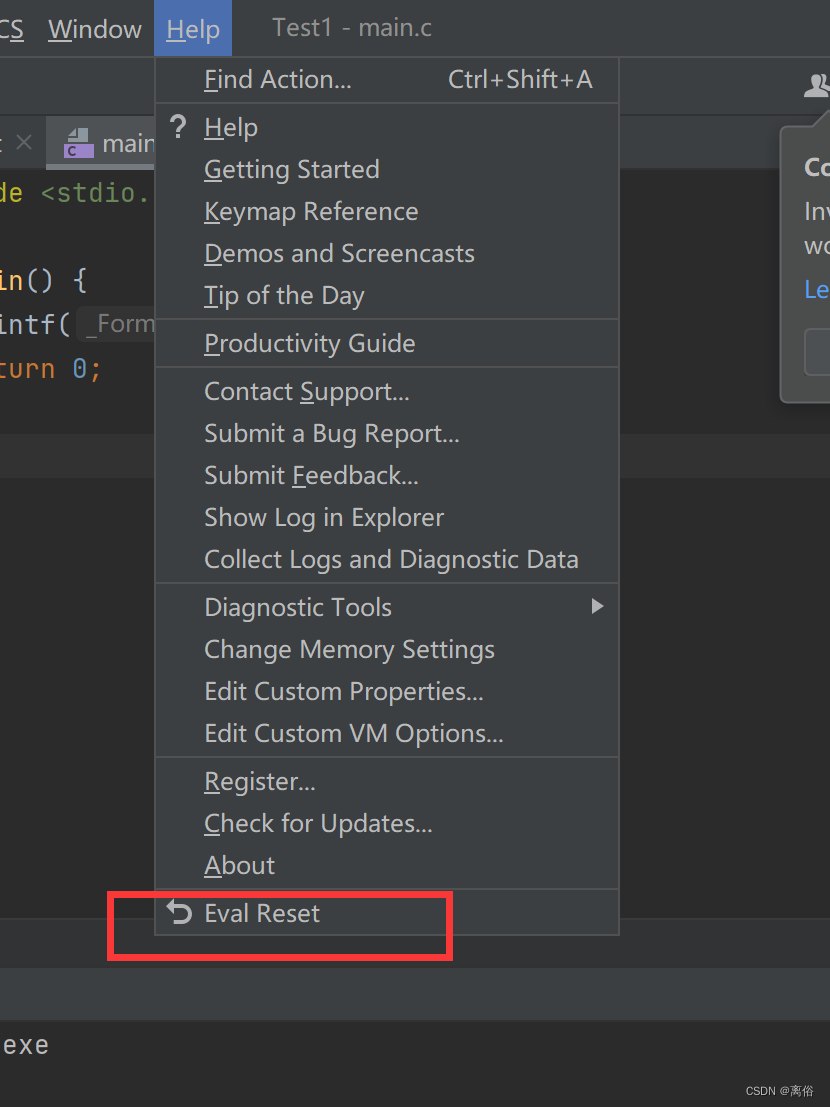Select Contact Support...
Viewport: 830px width, 1107px height.
(x=387, y=391)
